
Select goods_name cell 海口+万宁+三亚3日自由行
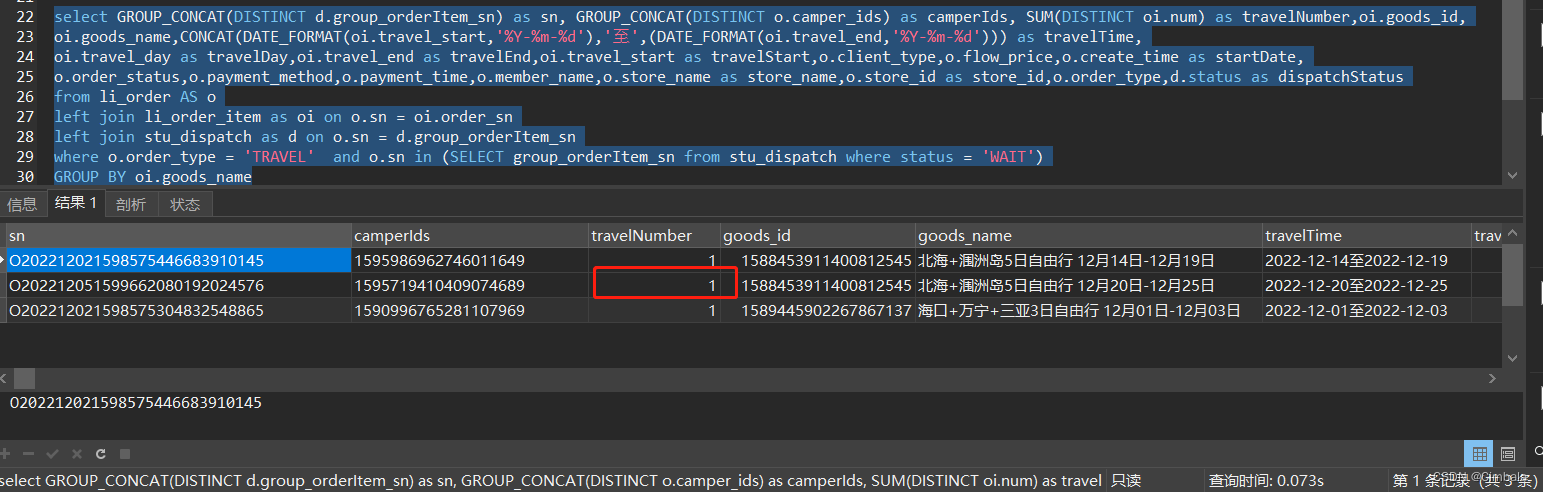click(x=1088, y=311)
